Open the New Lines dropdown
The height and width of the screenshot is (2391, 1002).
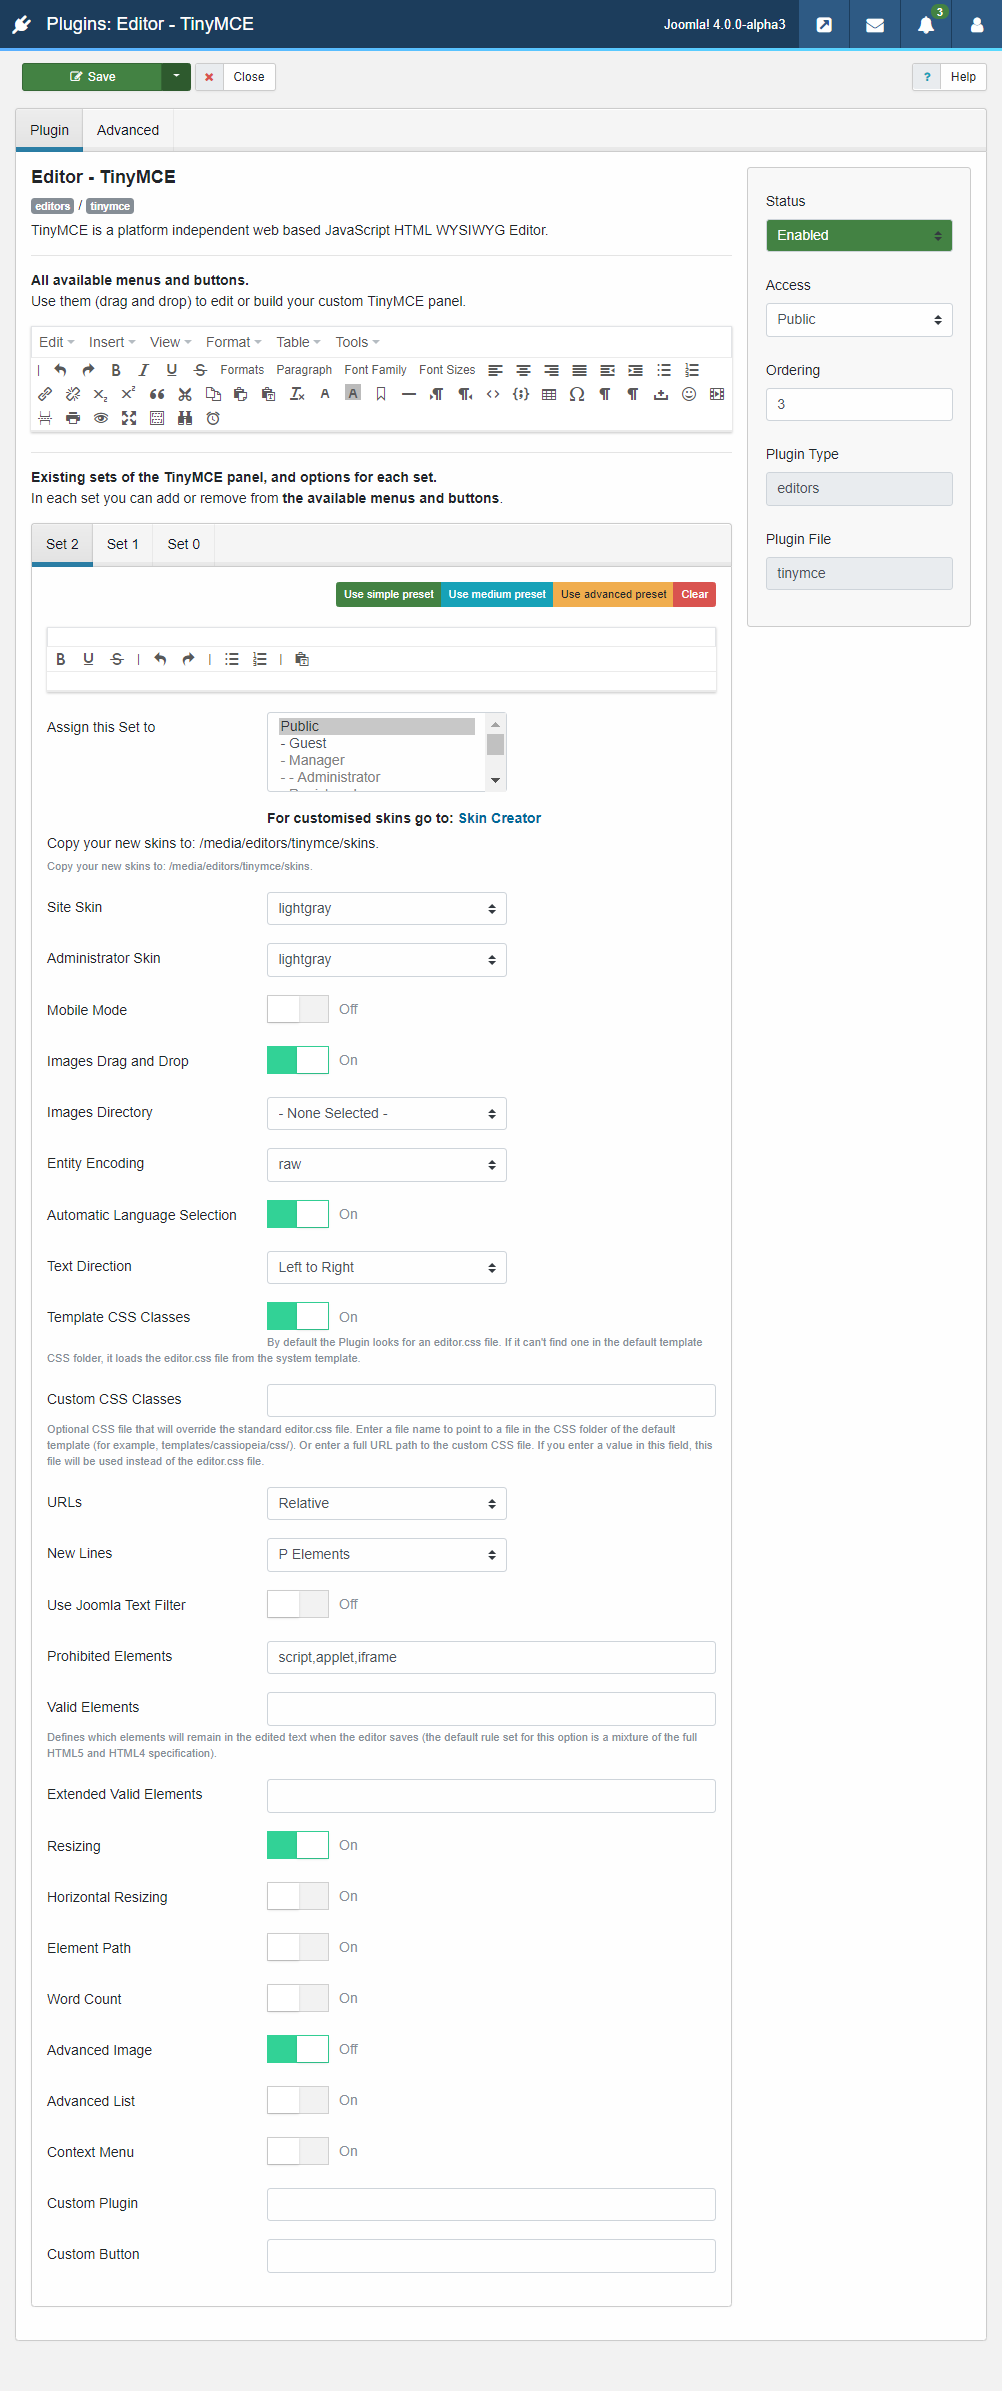[x=387, y=1555]
